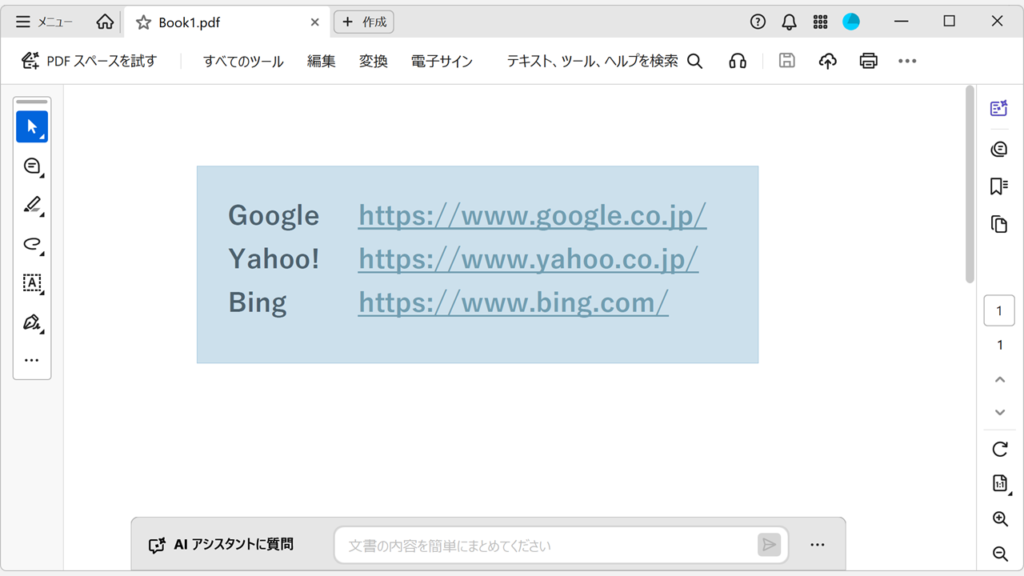Rotate the page with the rotate icon

pyautogui.click(x=999, y=449)
